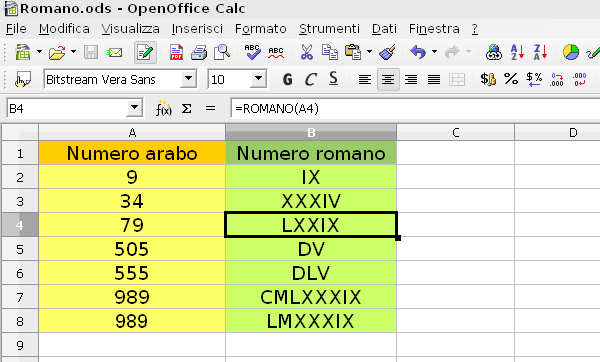The height and width of the screenshot is (362, 600).
Task: Click the Sum sigma button
Action: 186,109
